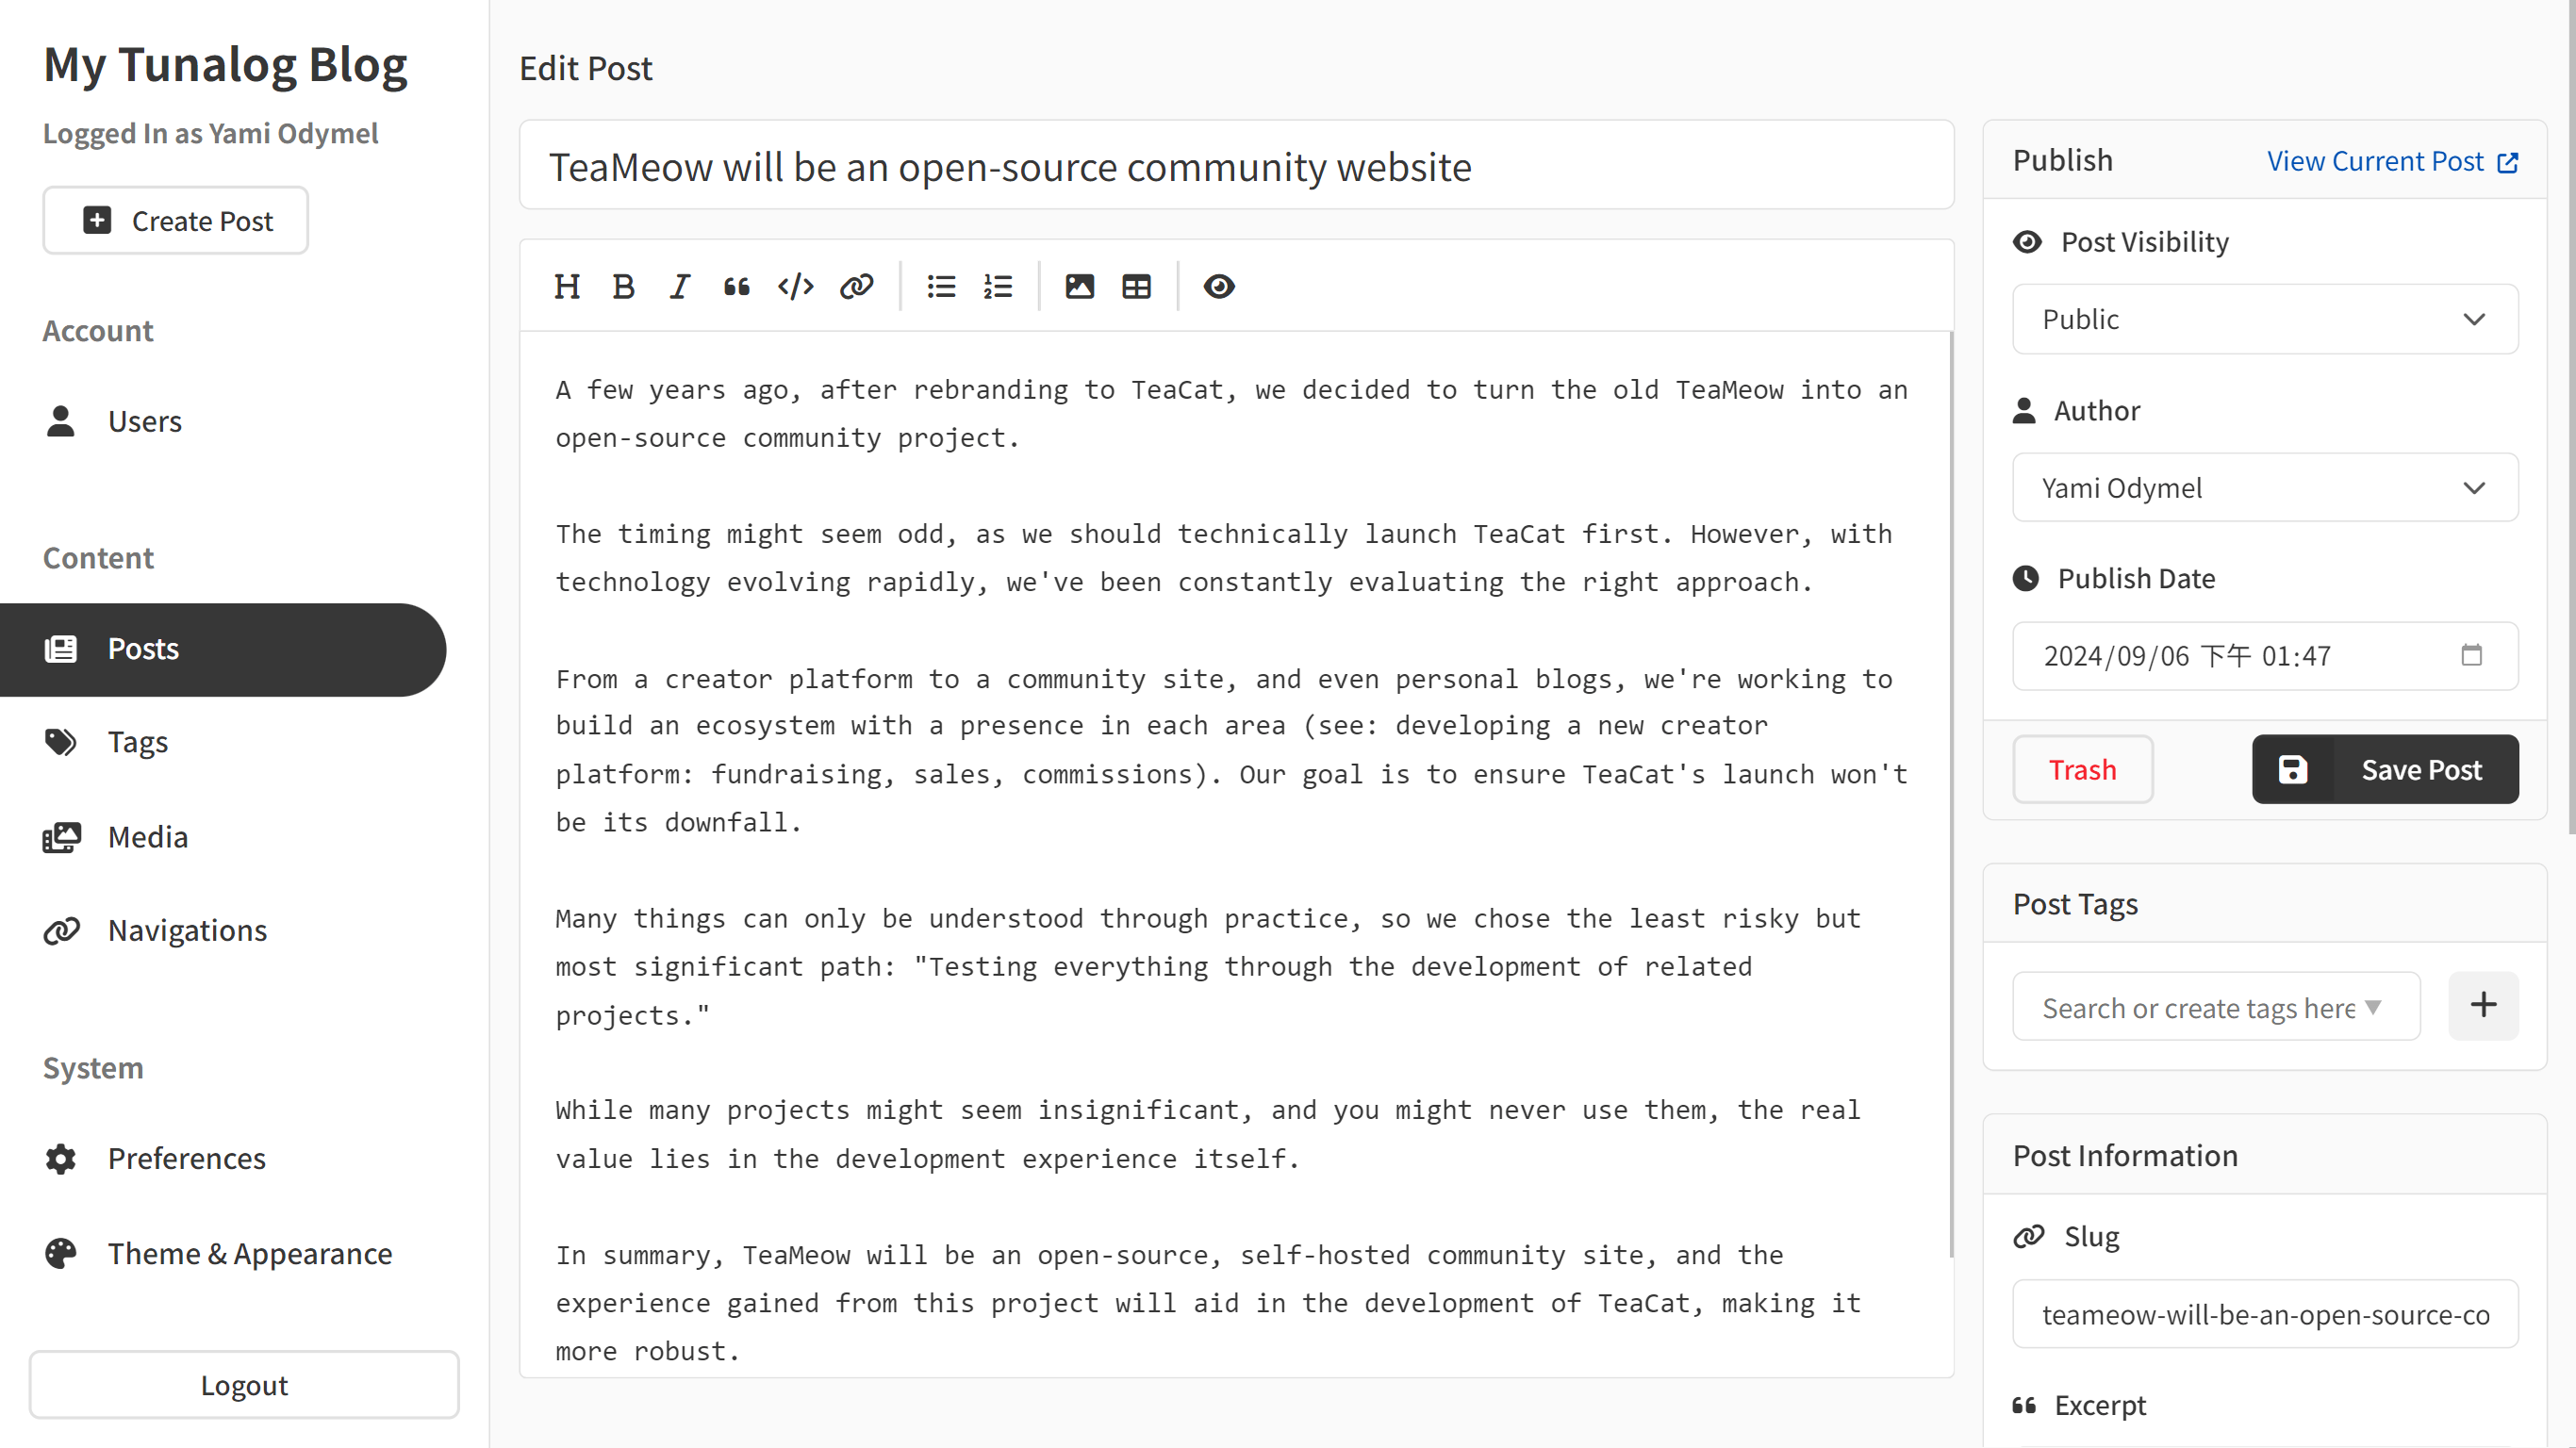Open the Post Visibility dropdown
The width and height of the screenshot is (2576, 1448).
2264,319
